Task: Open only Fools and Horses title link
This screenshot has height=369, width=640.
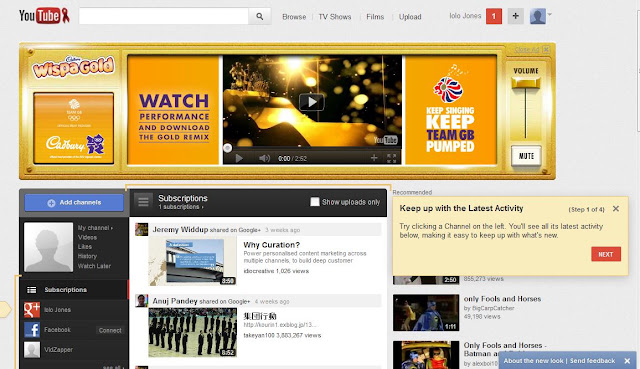Action: coord(502,299)
